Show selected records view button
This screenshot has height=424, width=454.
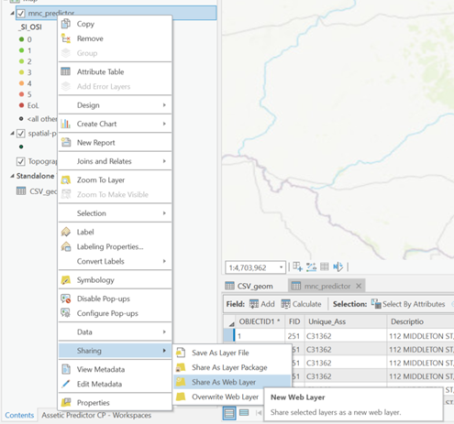tap(244, 413)
